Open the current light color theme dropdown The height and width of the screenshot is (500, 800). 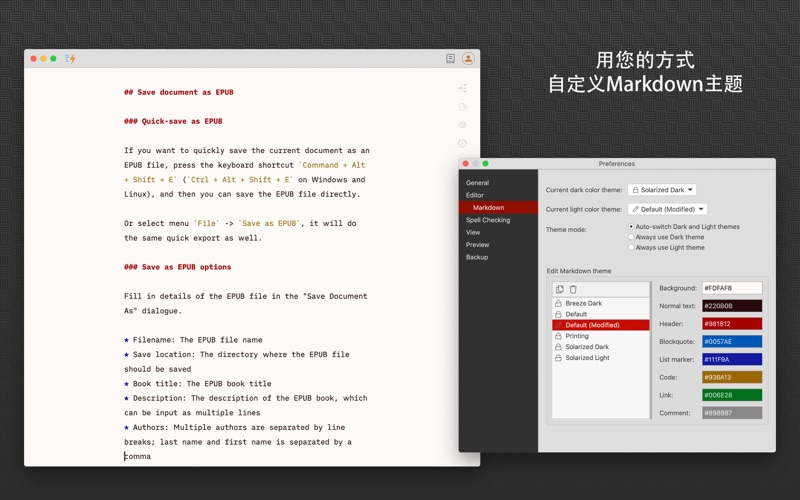click(667, 209)
